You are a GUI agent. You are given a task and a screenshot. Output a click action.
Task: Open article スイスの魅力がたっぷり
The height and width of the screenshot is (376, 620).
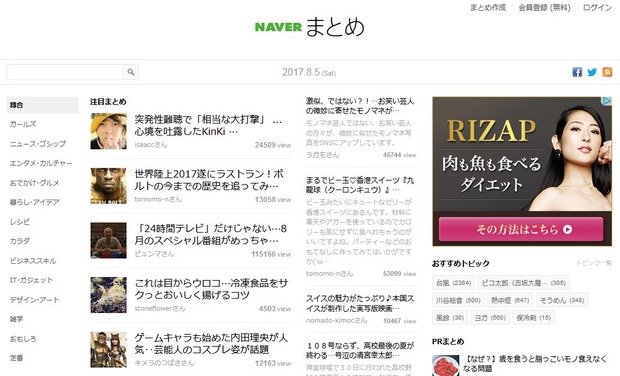[360, 303]
